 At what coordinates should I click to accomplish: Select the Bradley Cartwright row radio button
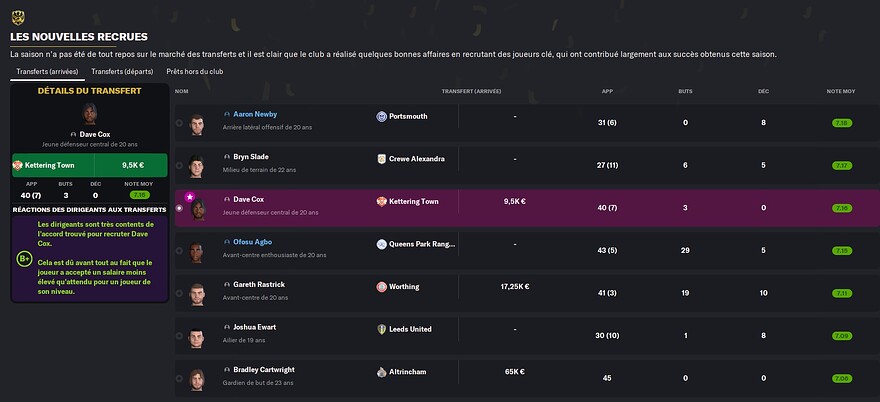click(x=179, y=378)
